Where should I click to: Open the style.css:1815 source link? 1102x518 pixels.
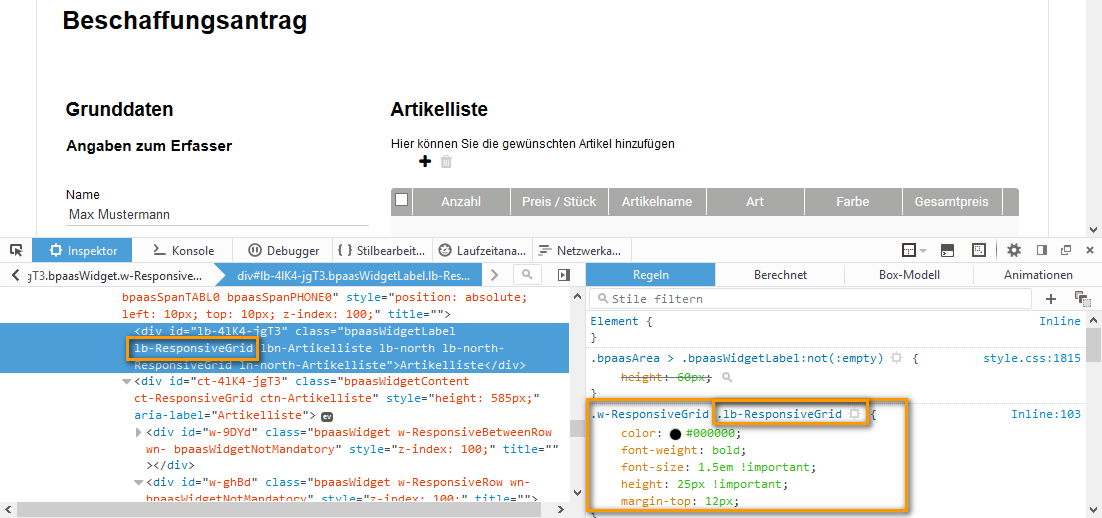click(x=1031, y=357)
